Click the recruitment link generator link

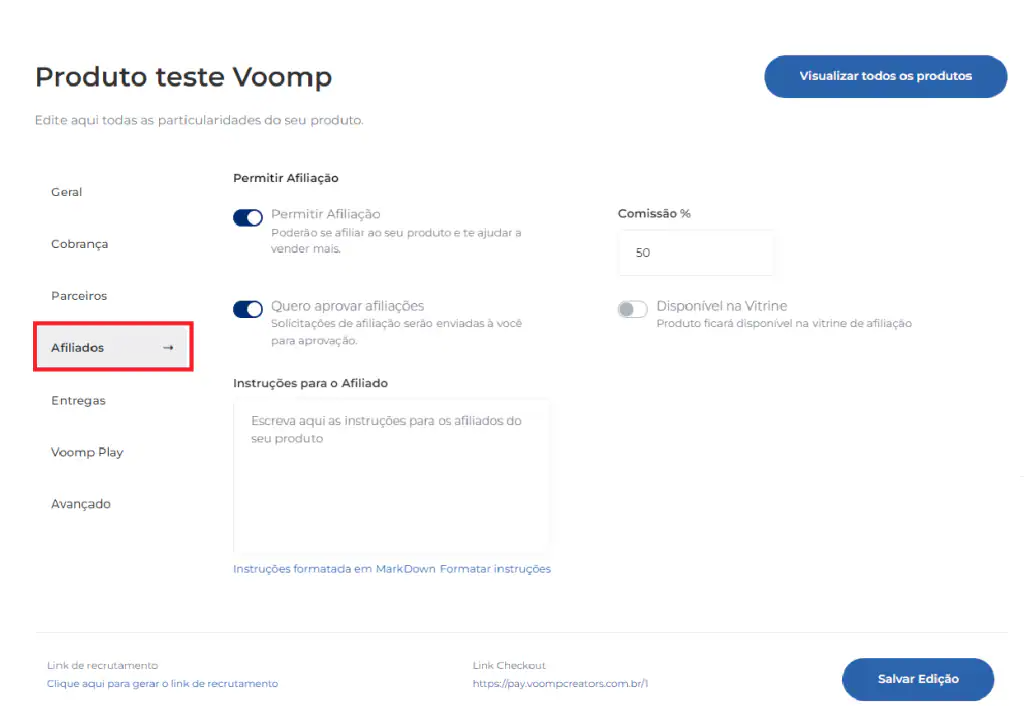pos(162,684)
